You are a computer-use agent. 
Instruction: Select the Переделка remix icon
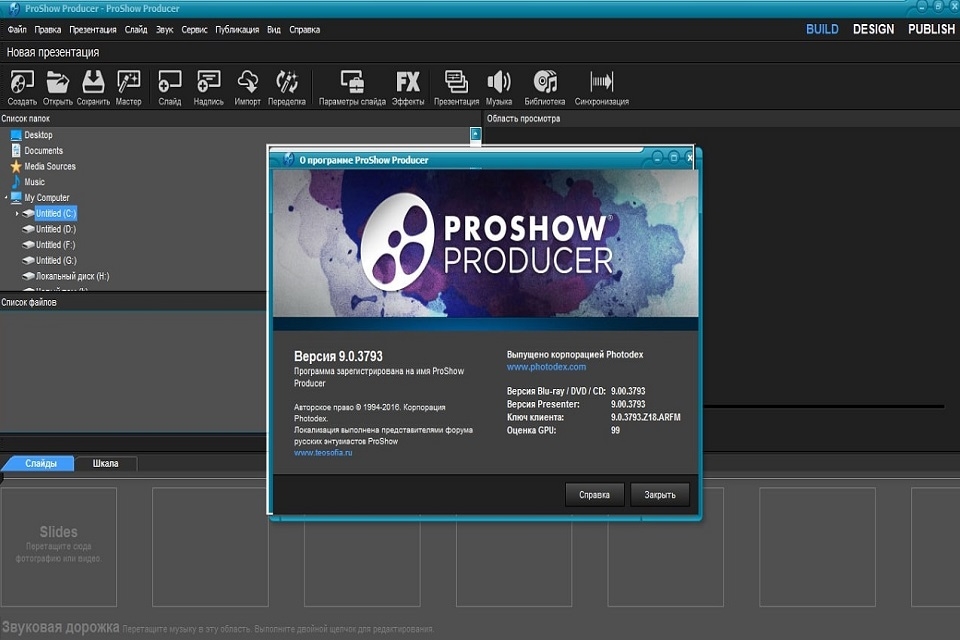288,80
